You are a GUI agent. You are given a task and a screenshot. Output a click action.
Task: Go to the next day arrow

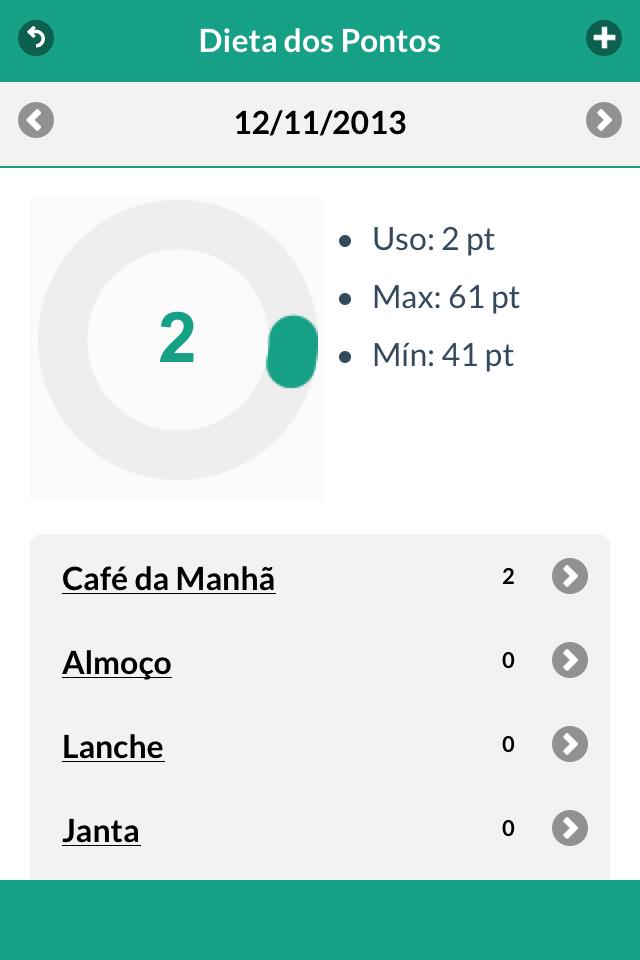pos(604,121)
